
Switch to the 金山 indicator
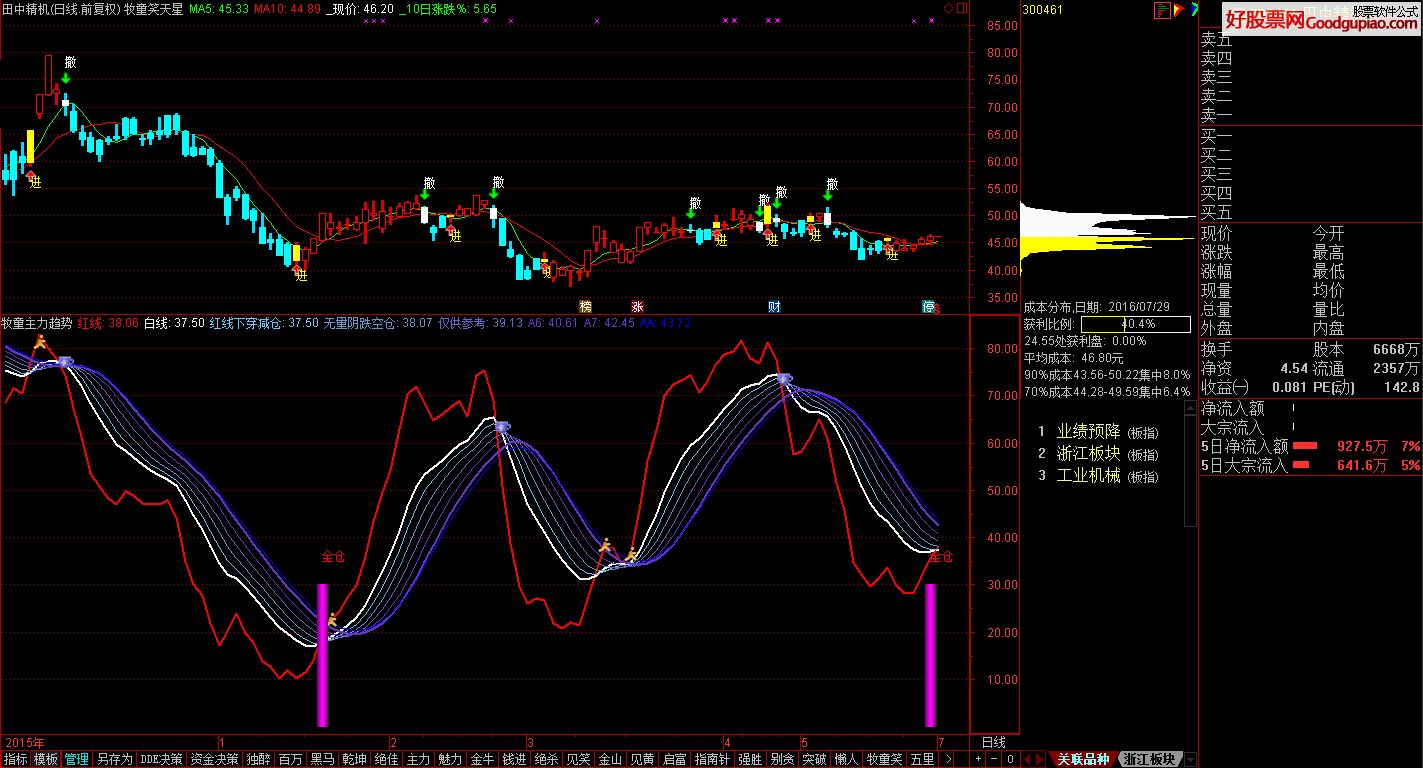(x=610, y=759)
